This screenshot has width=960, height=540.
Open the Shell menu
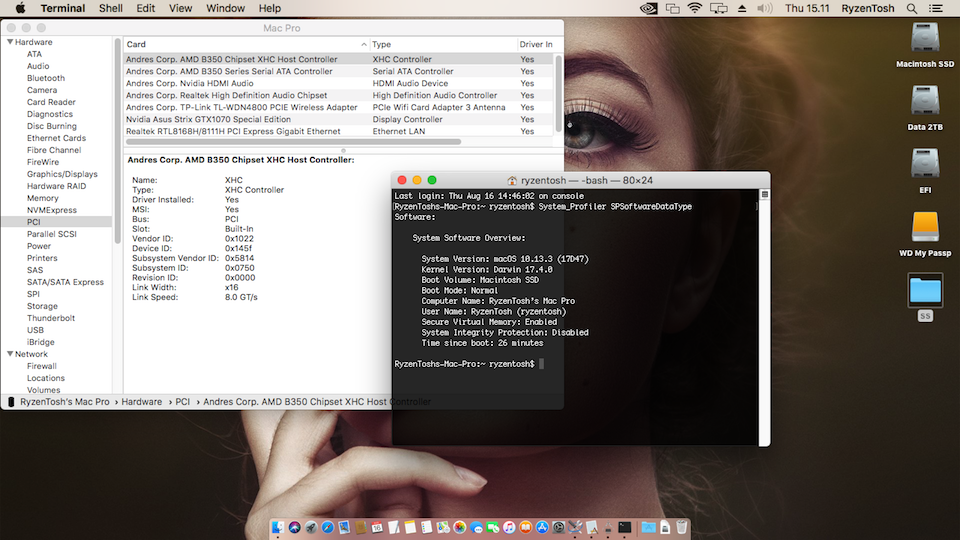point(111,8)
